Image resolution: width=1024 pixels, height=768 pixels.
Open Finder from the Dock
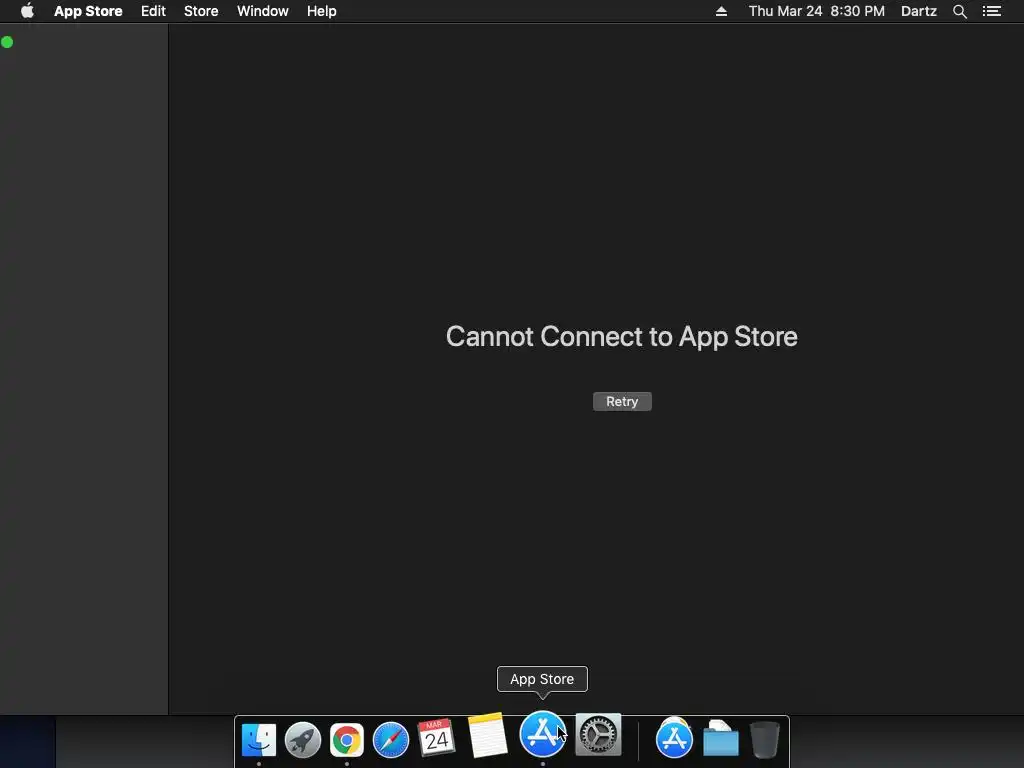(x=259, y=740)
